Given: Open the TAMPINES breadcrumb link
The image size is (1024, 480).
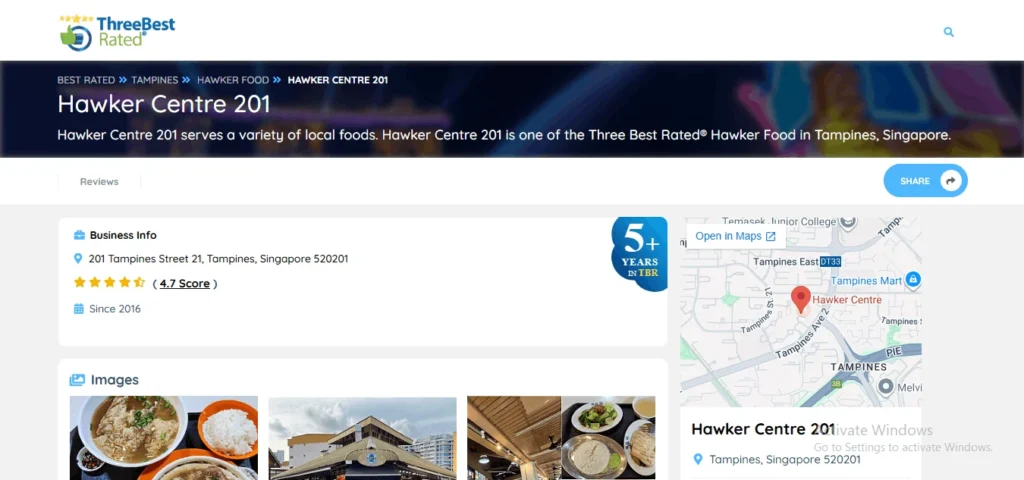Looking at the screenshot, I should 155,80.
